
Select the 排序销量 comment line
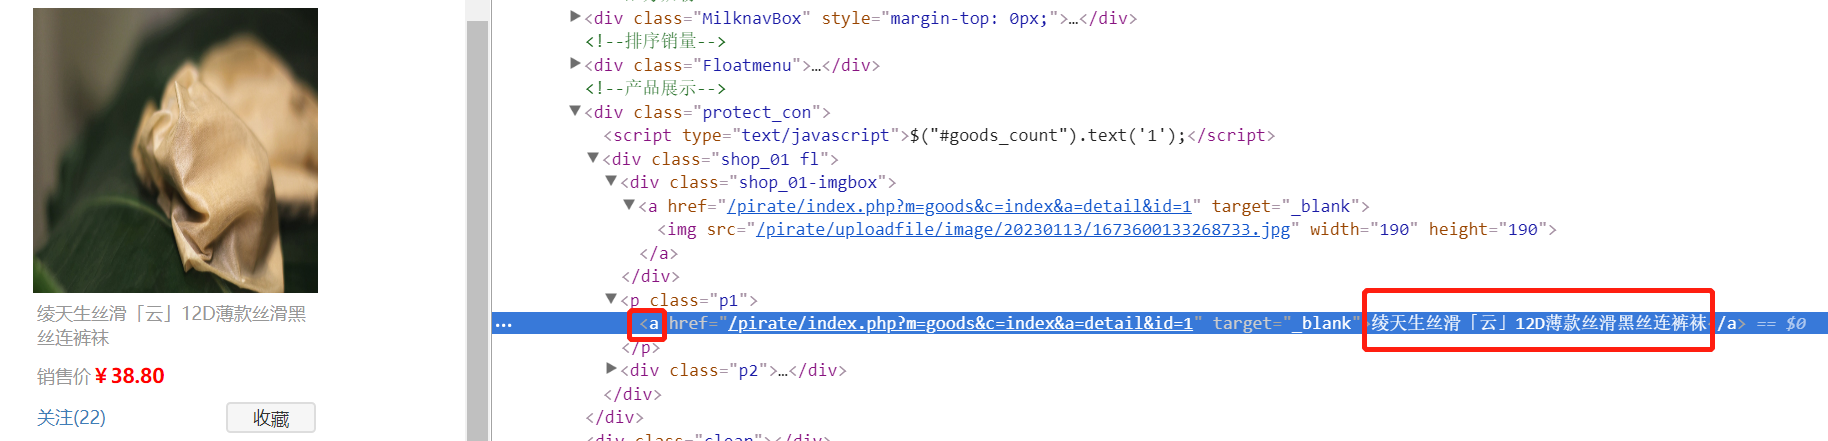(x=655, y=41)
